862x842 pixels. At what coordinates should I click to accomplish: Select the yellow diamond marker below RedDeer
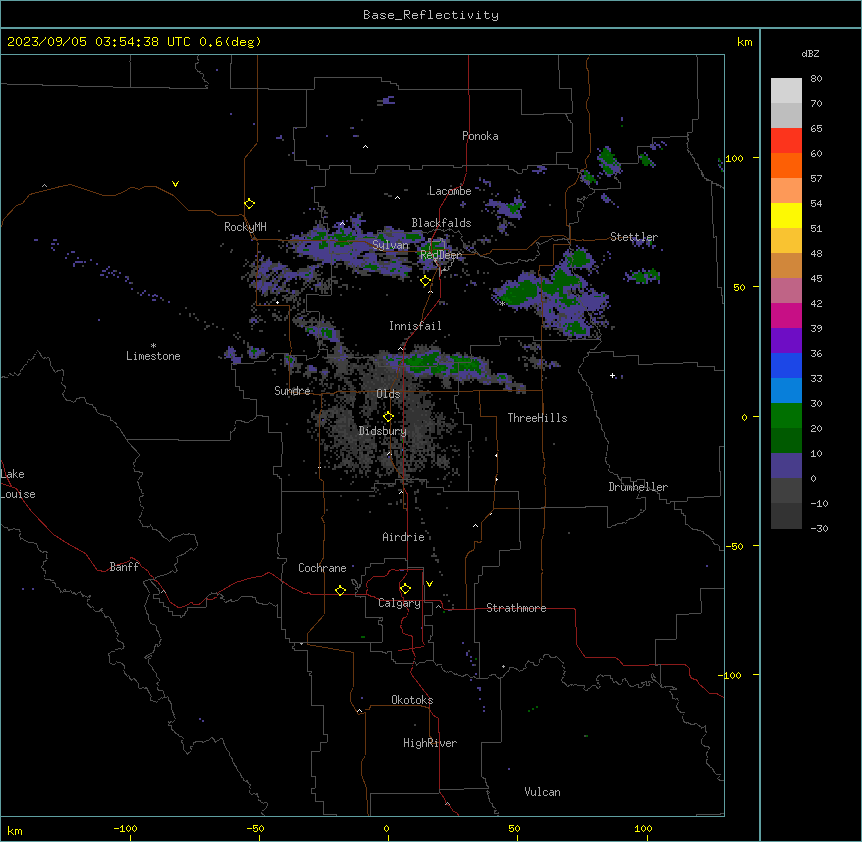click(426, 281)
